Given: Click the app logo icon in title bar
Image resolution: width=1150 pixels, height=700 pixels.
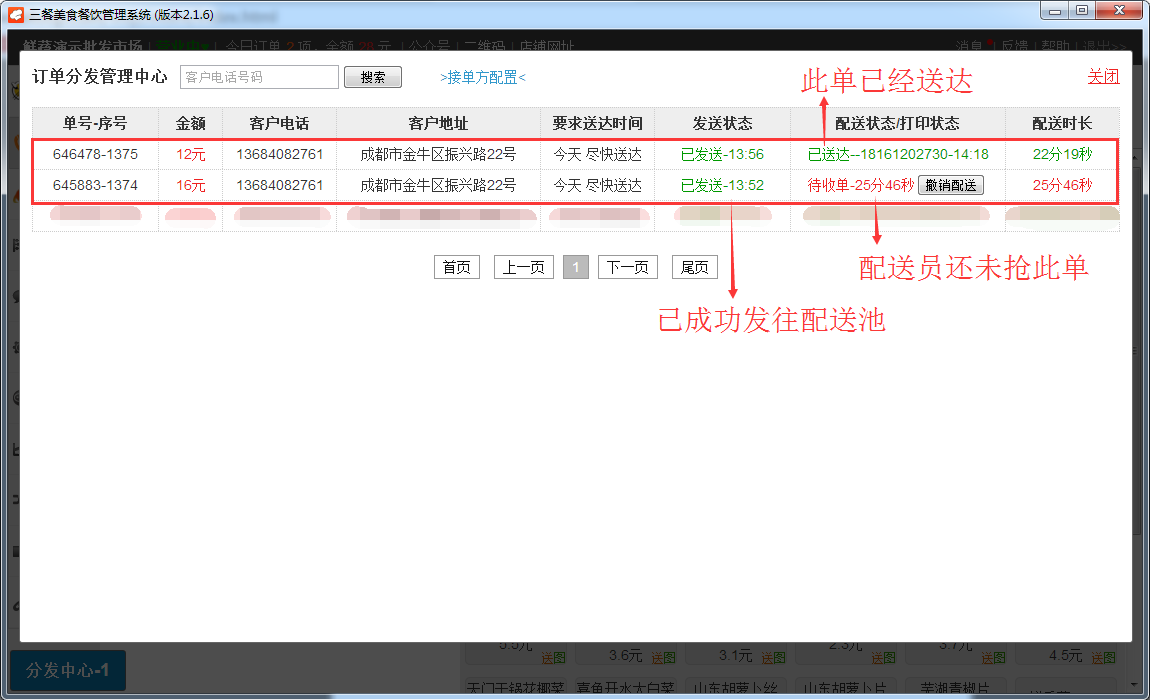Looking at the screenshot, I should tap(16, 12).
